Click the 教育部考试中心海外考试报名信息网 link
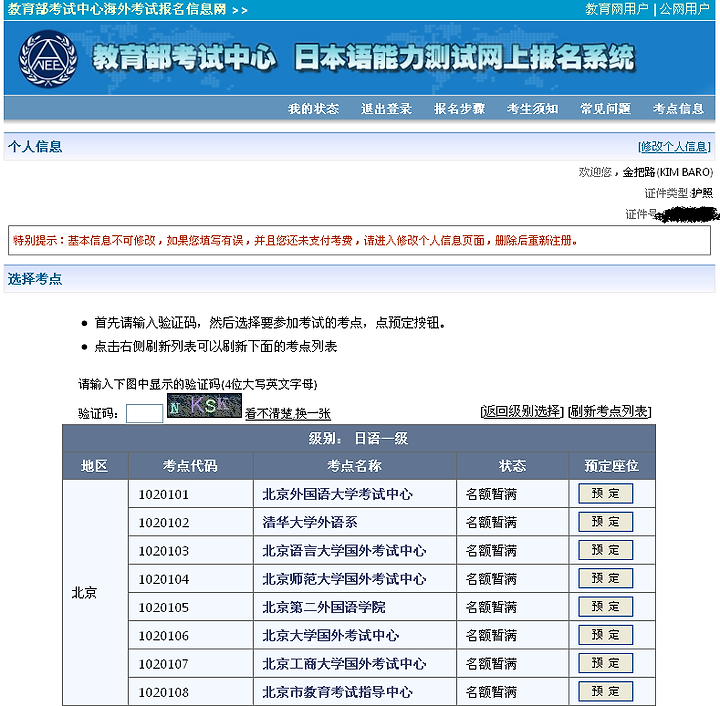Viewport: 720px width, 706px height. click(x=117, y=9)
